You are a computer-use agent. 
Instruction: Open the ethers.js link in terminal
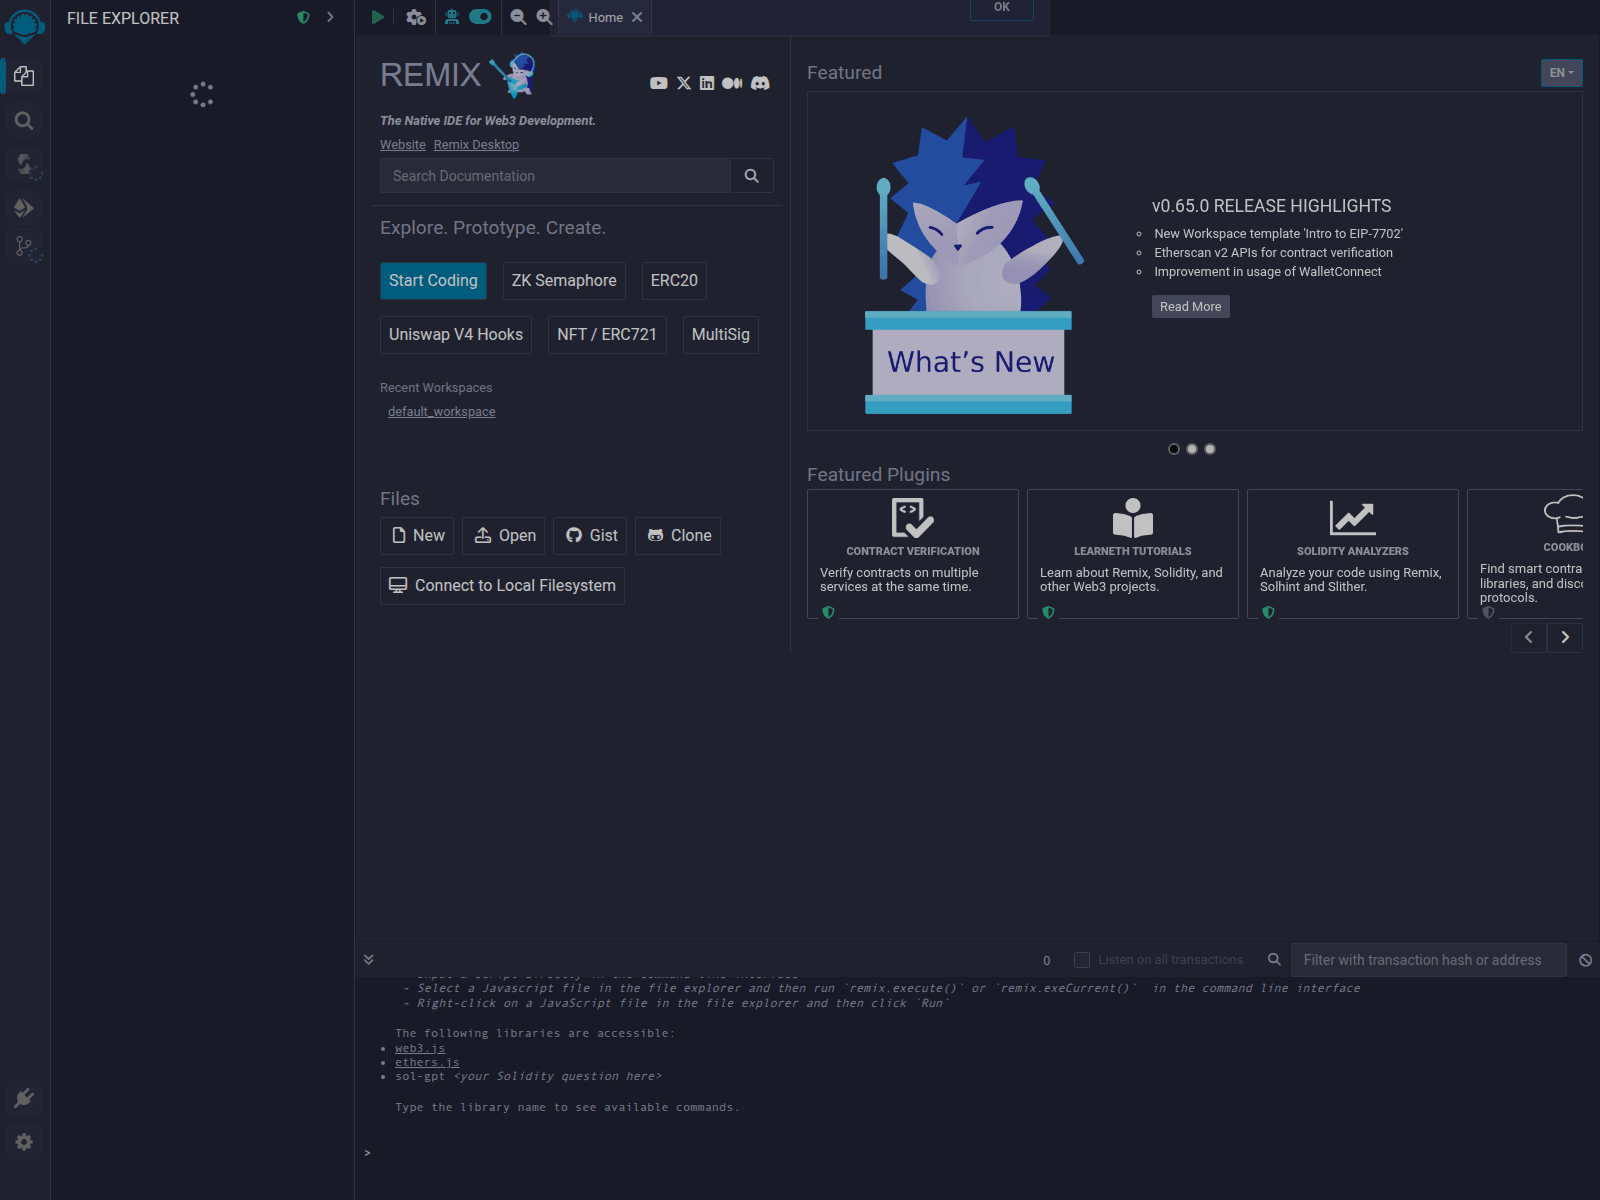427,1063
